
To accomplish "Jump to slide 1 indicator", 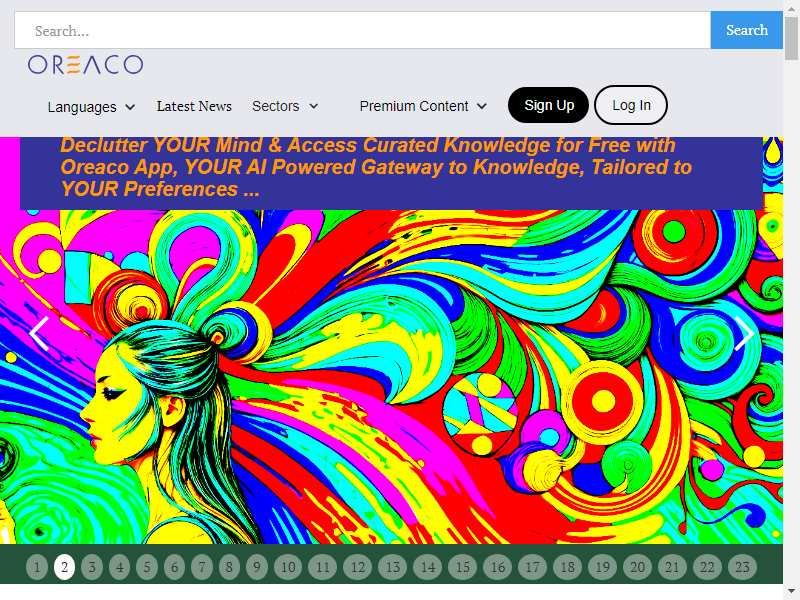I will [x=37, y=567].
